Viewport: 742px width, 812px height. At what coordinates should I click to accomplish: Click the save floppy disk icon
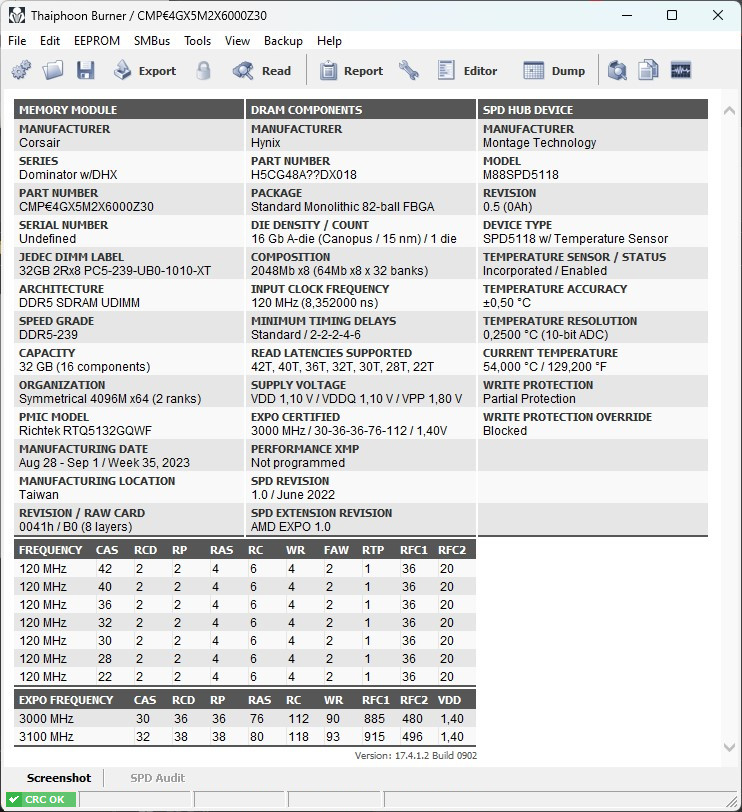pyautogui.click(x=85, y=71)
